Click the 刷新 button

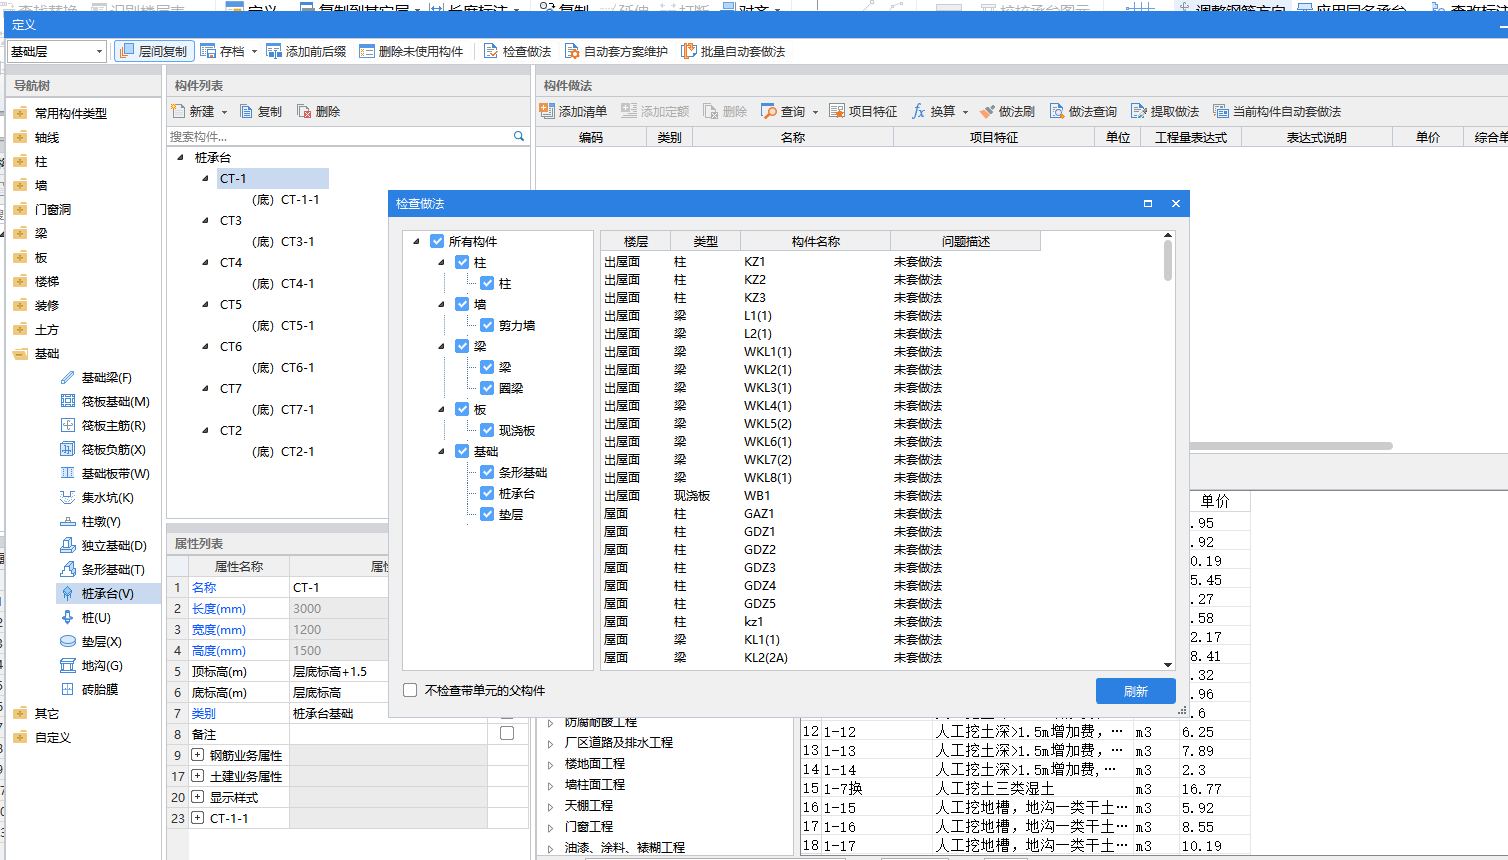1135,691
